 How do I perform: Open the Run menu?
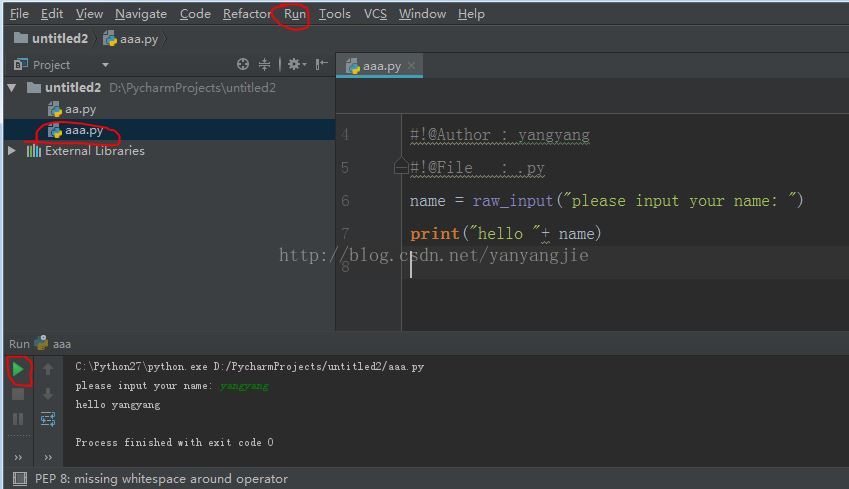point(295,14)
